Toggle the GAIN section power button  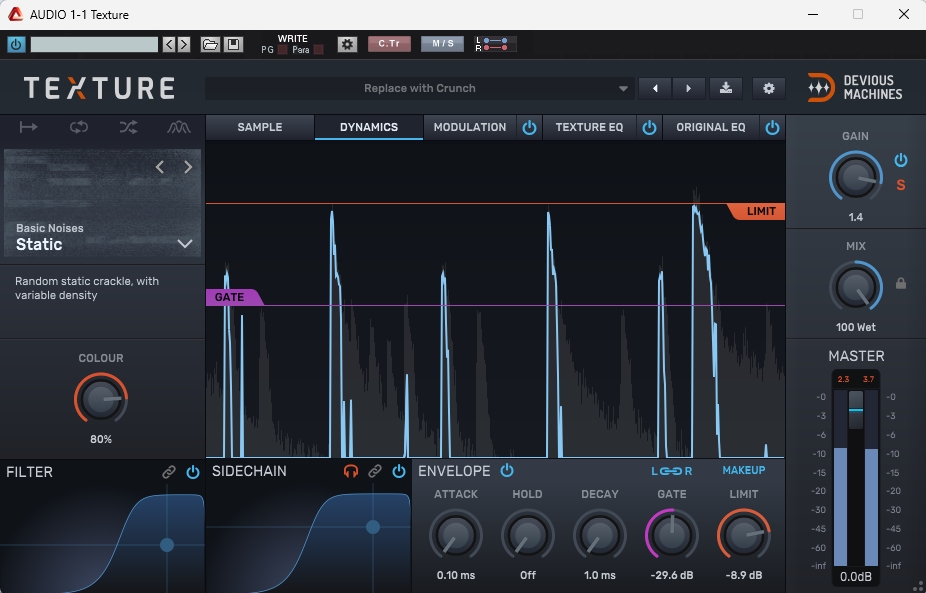tap(901, 159)
